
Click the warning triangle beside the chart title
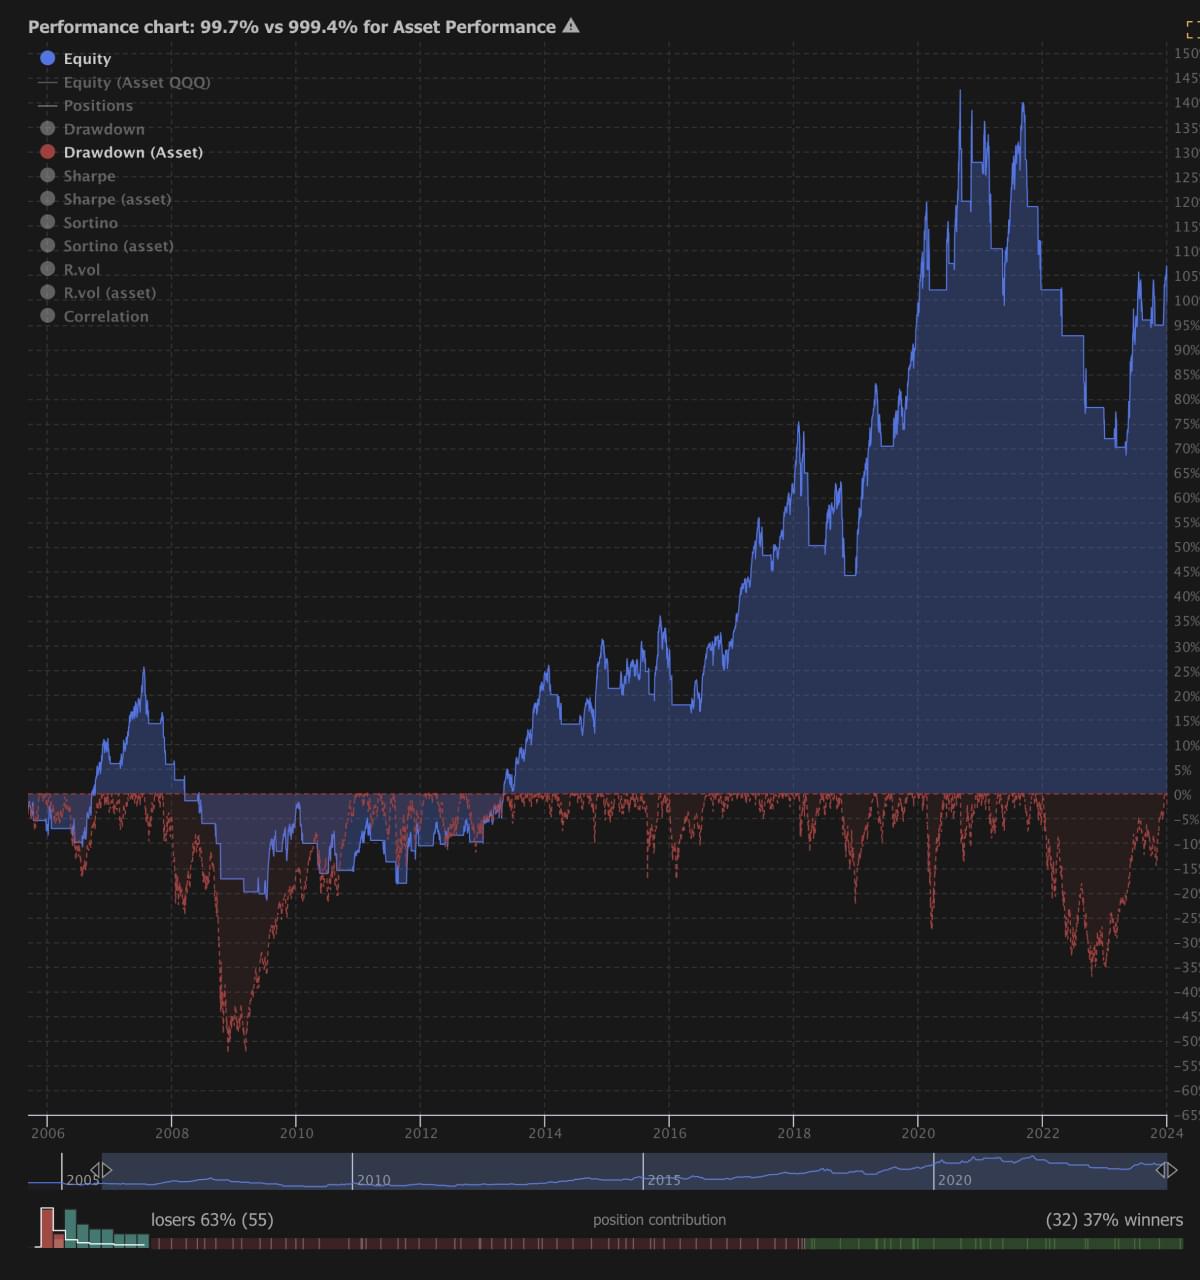[x=569, y=27]
